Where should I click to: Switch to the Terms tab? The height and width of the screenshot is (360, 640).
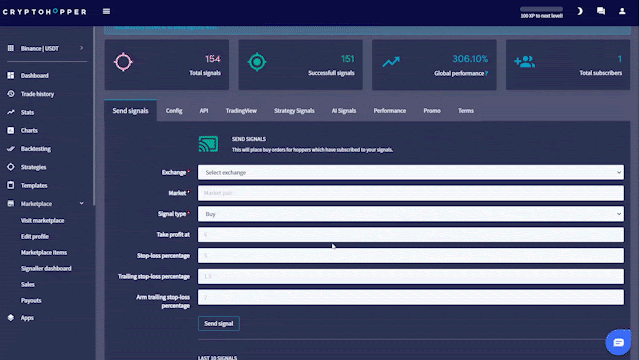click(466, 111)
